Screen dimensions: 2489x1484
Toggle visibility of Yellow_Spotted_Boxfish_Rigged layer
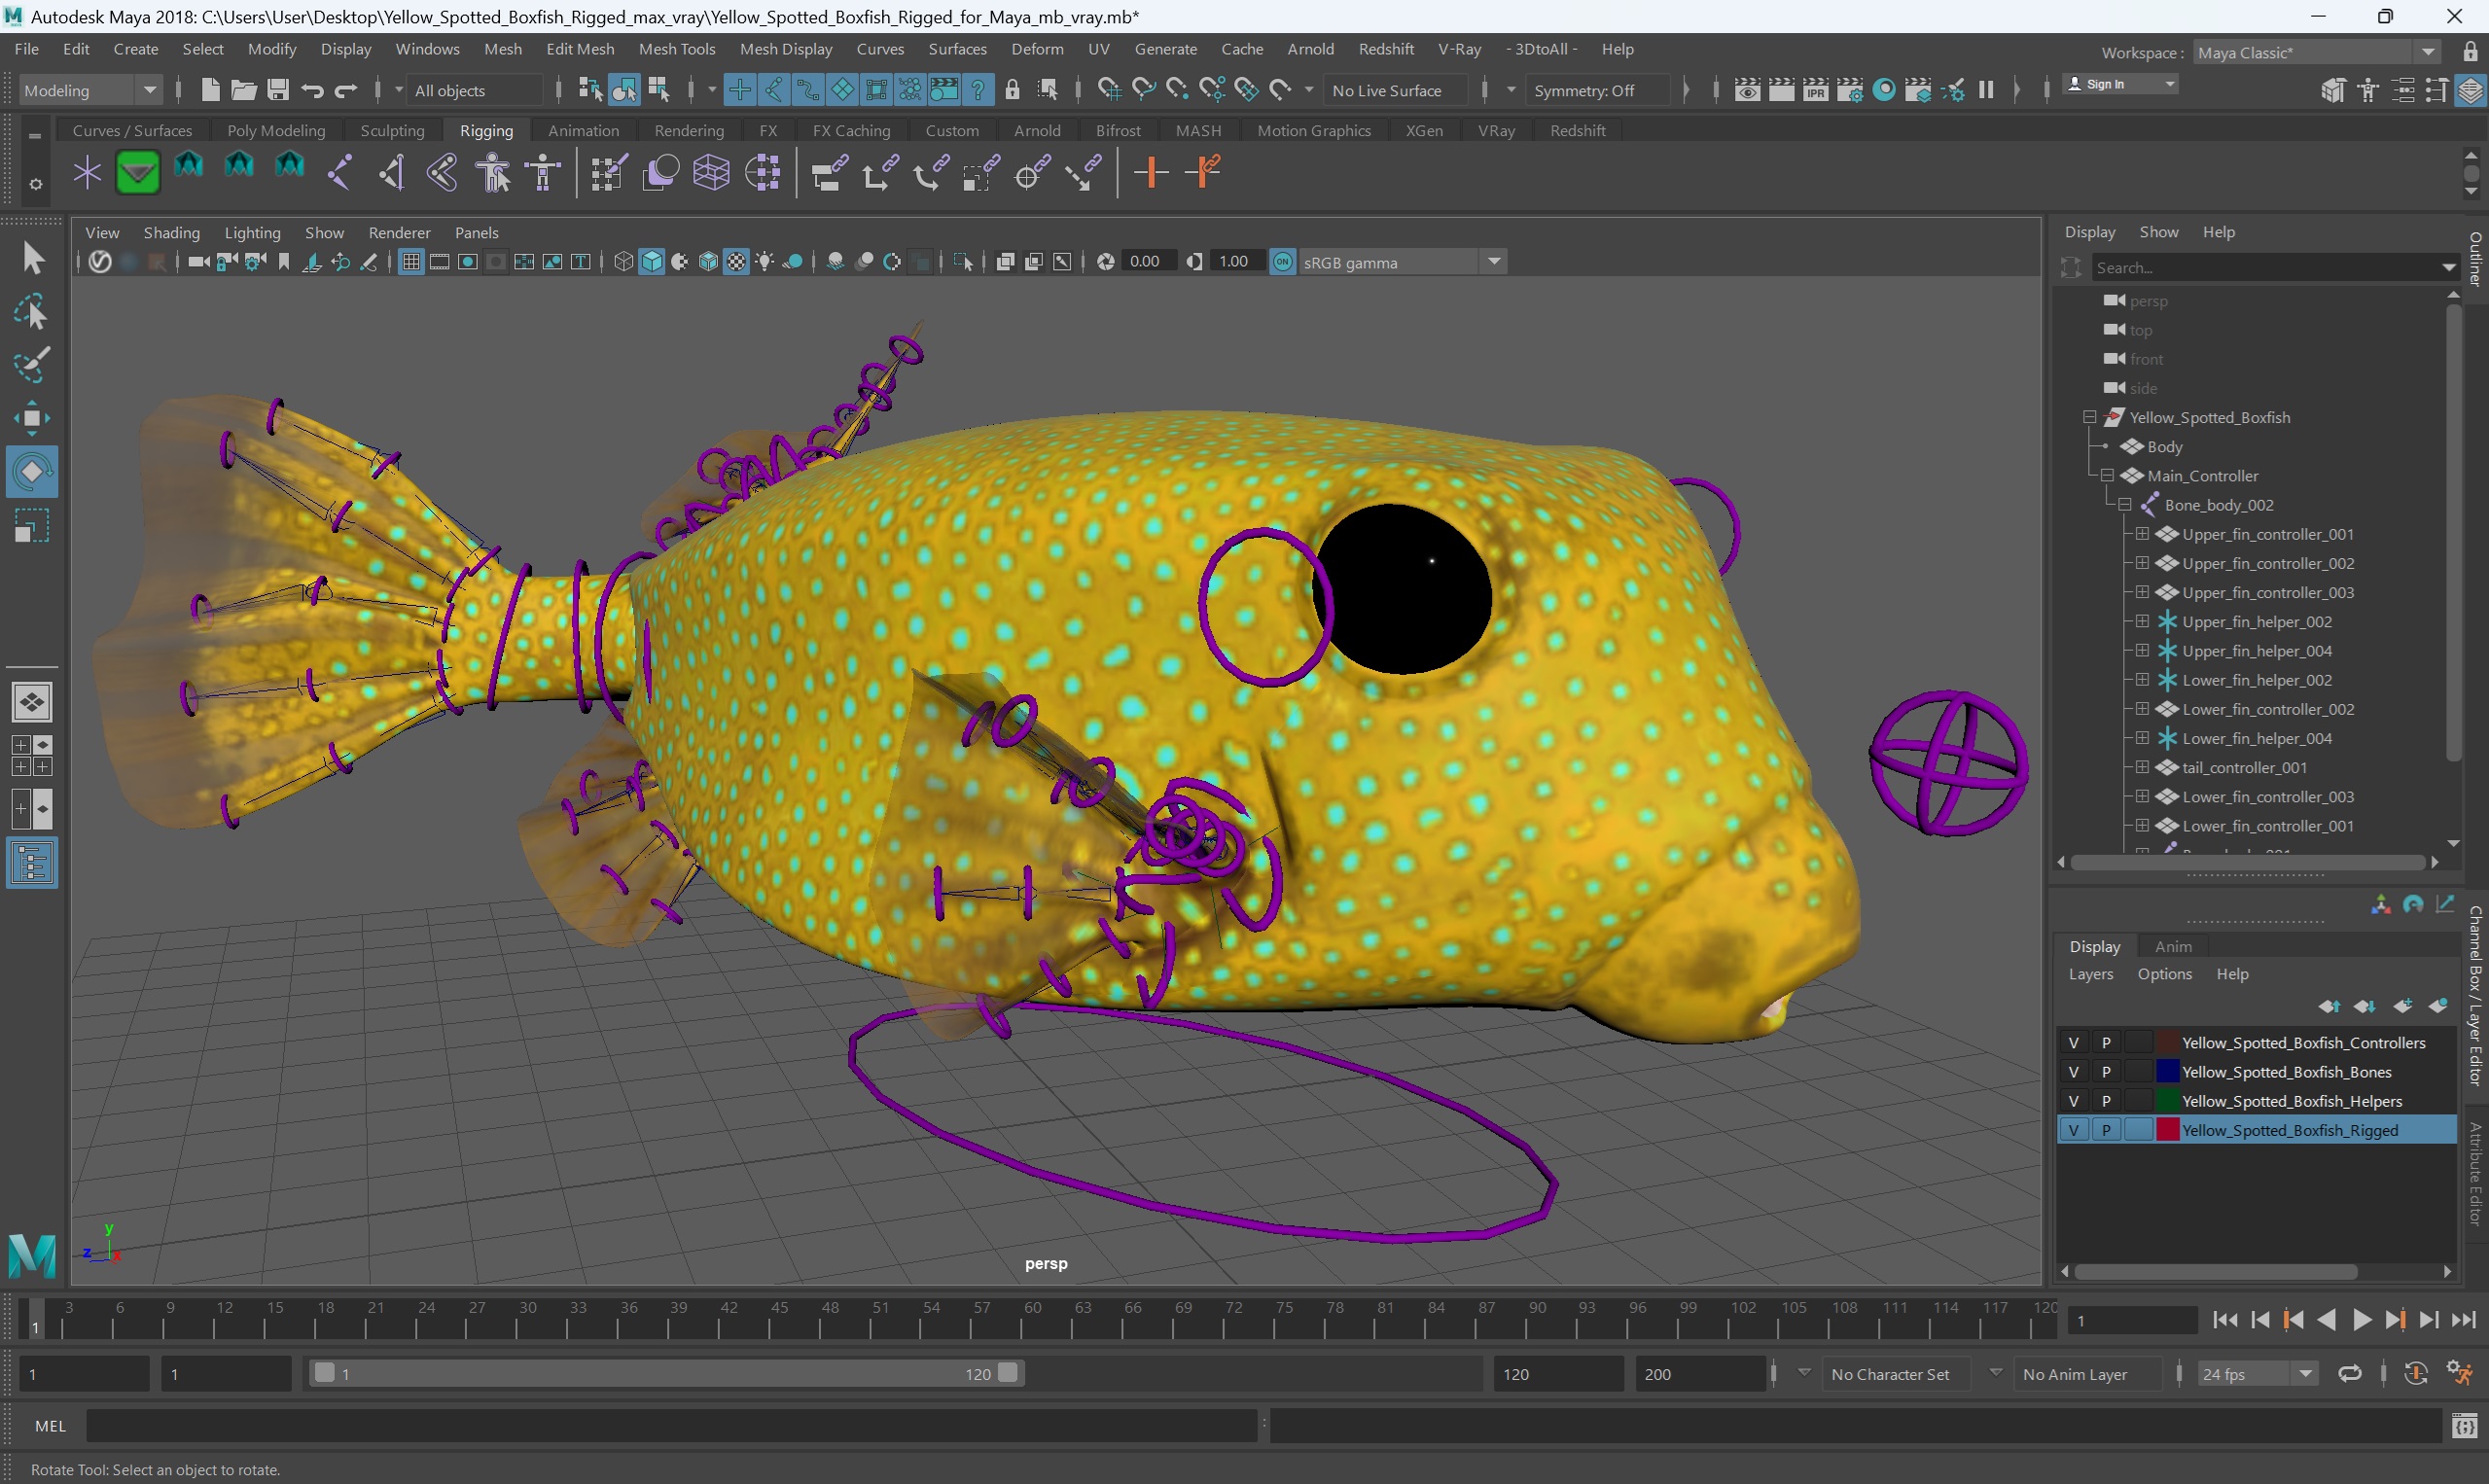coord(2073,1130)
